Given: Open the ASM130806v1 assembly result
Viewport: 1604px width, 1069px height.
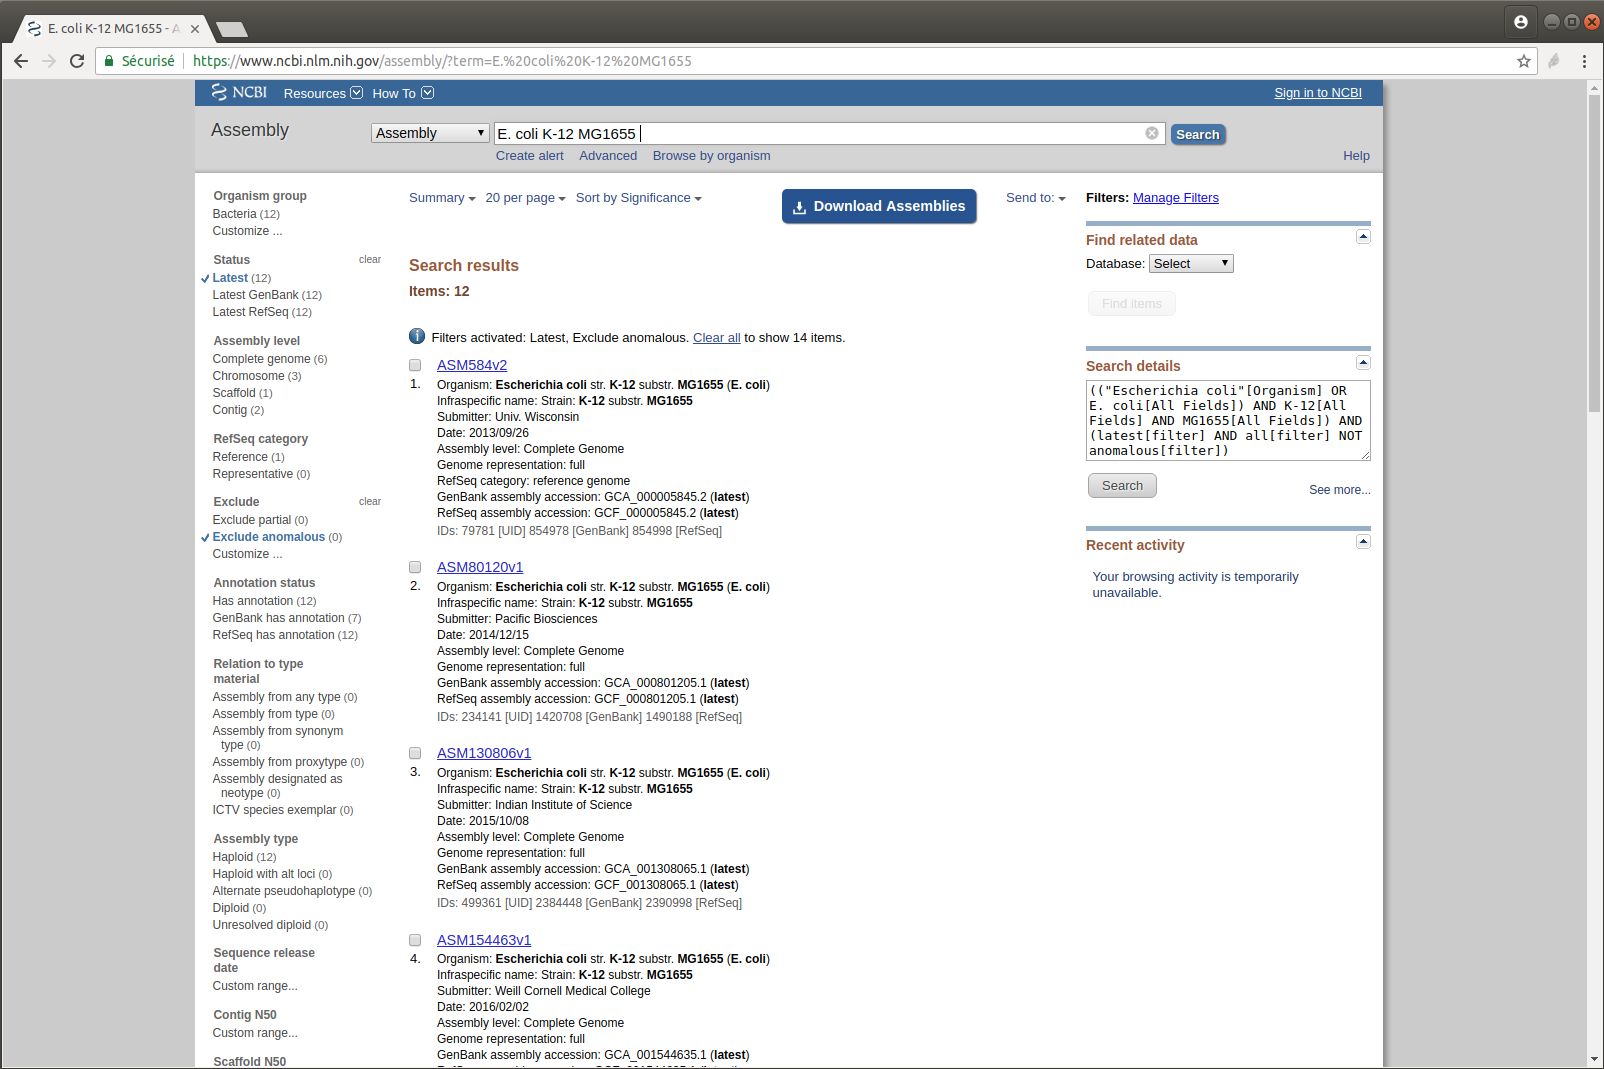Looking at the screenshot, I should coord(484,753).
